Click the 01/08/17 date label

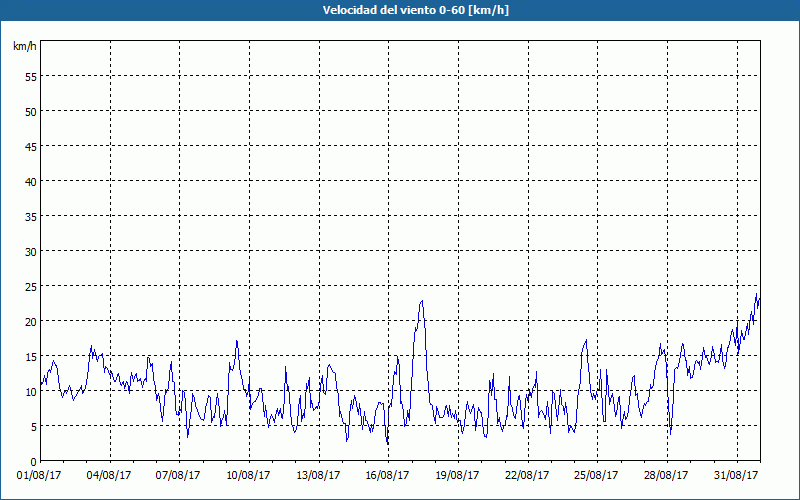pos(39,476)
